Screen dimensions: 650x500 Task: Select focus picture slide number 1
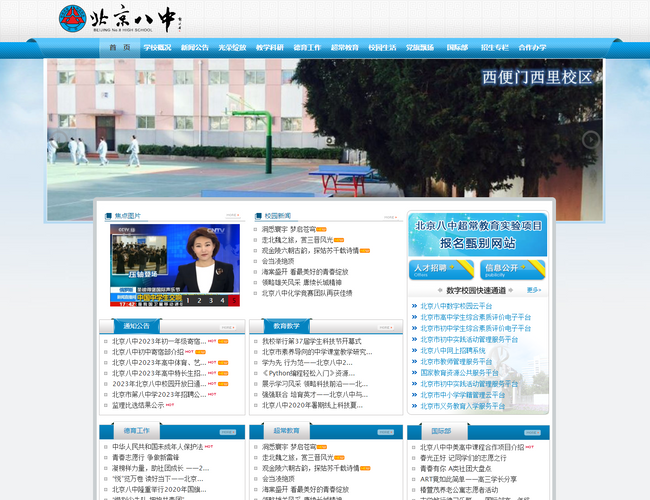pos(188,301)
